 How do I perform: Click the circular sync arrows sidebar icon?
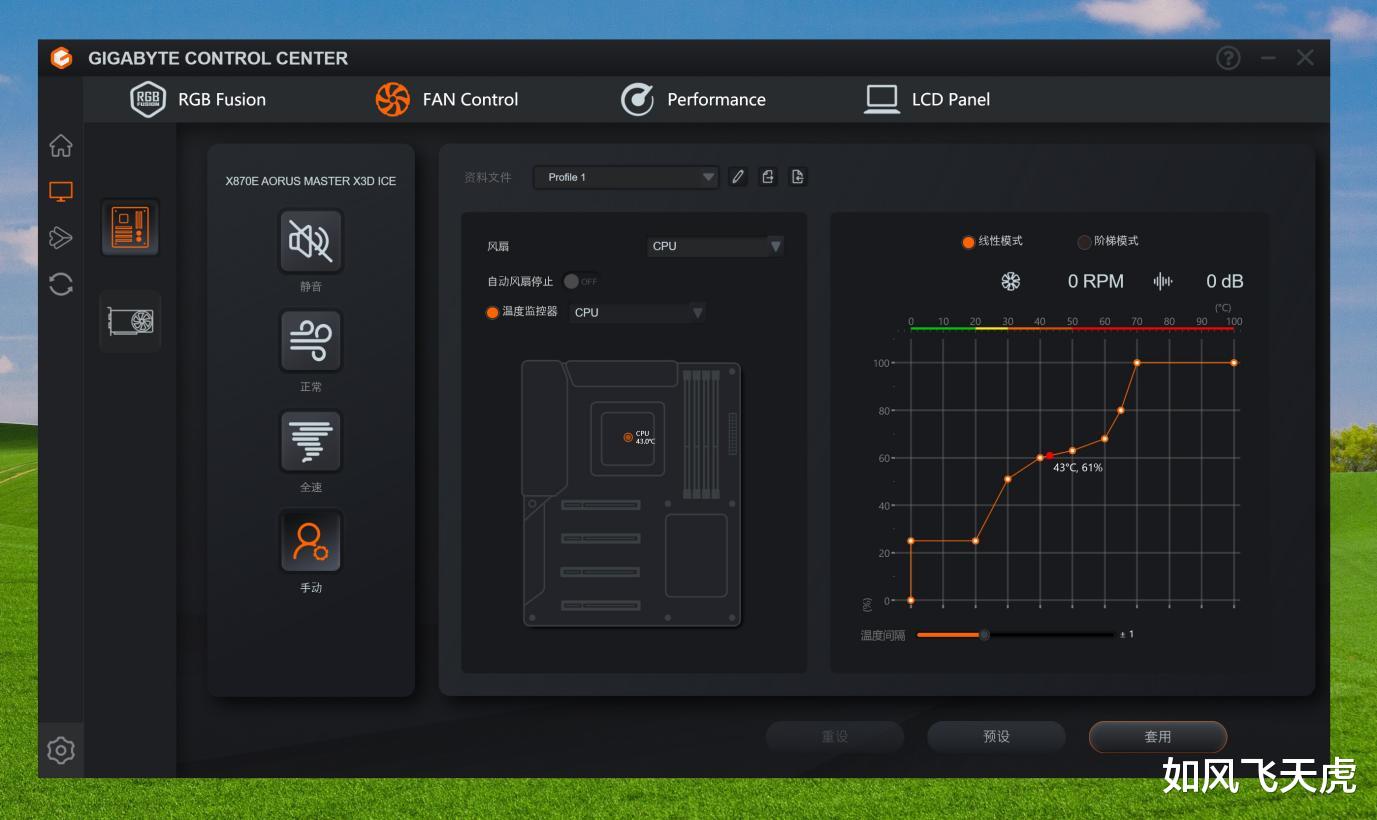(x=61, y=284)
